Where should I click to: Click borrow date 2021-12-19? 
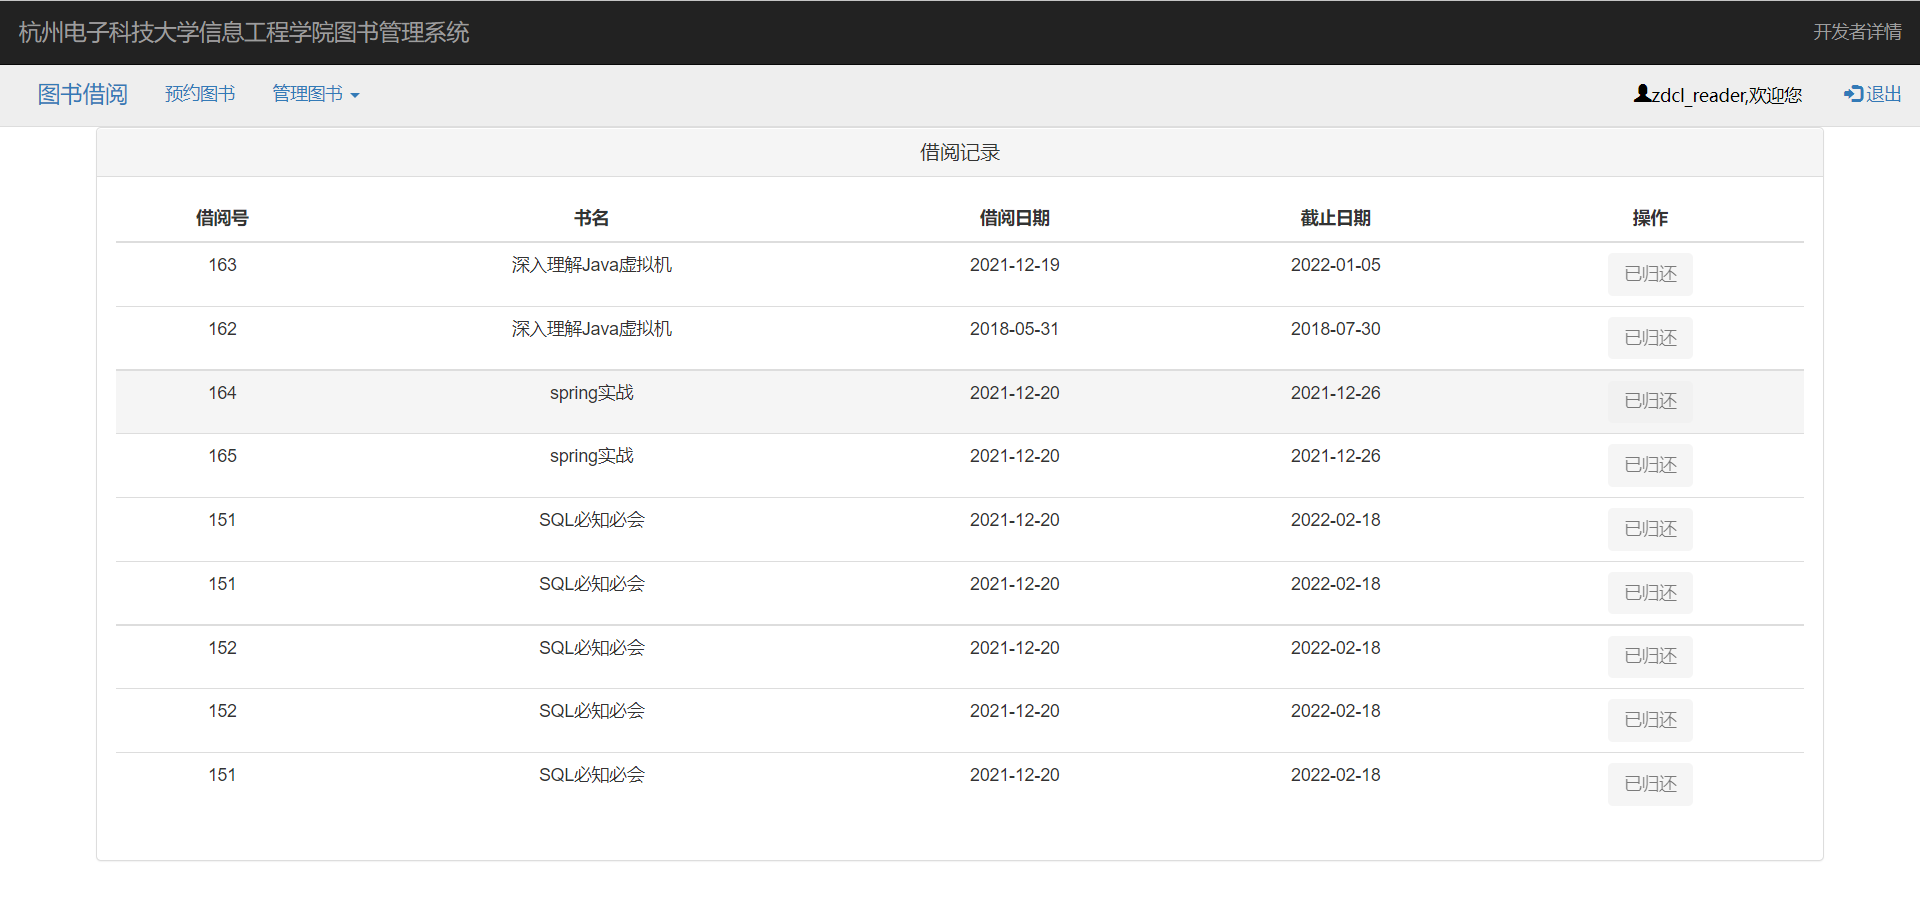(x=1014, y=265)
